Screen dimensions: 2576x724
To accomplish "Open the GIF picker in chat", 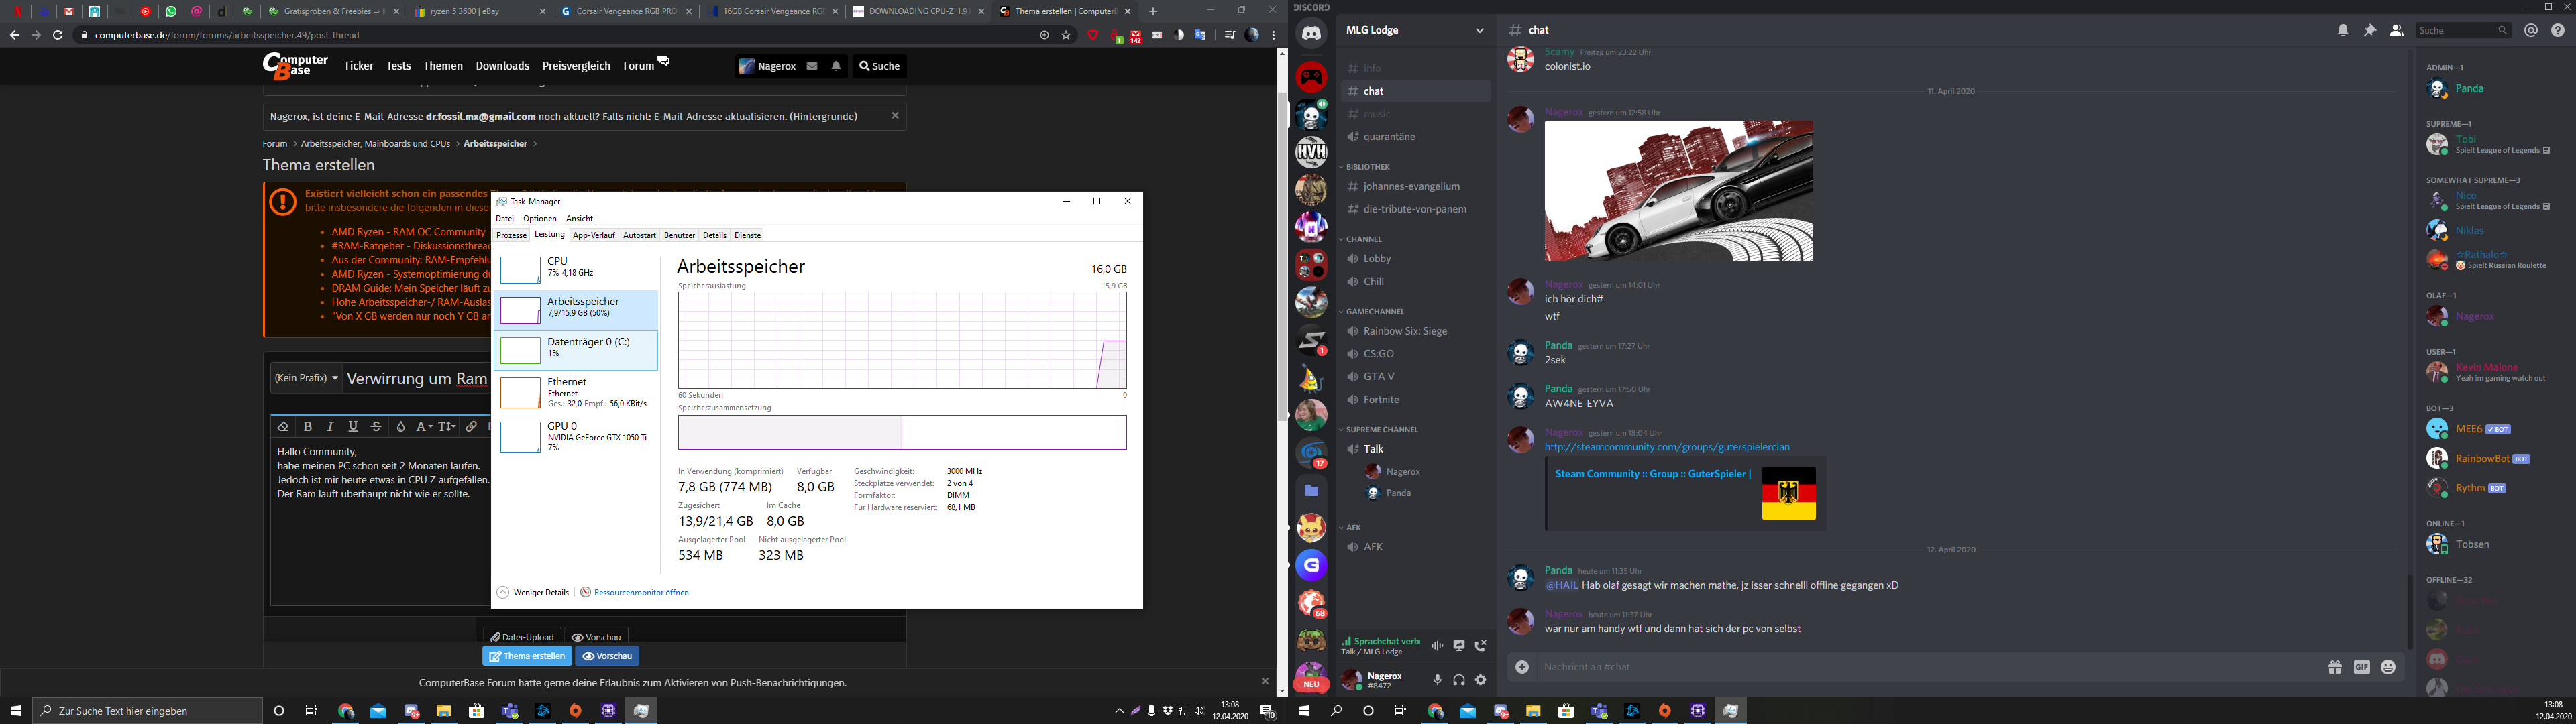I will [2361, 667].
